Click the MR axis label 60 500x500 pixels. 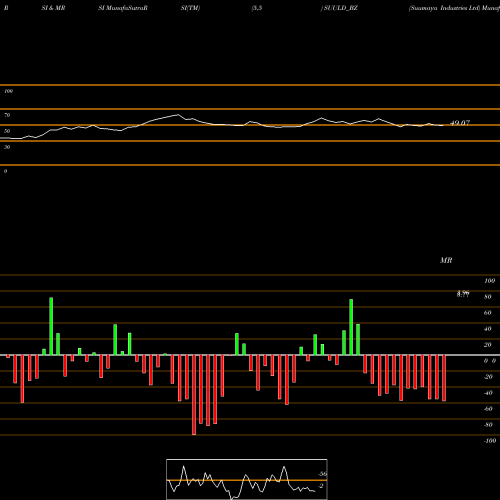(x=488, y=313)
